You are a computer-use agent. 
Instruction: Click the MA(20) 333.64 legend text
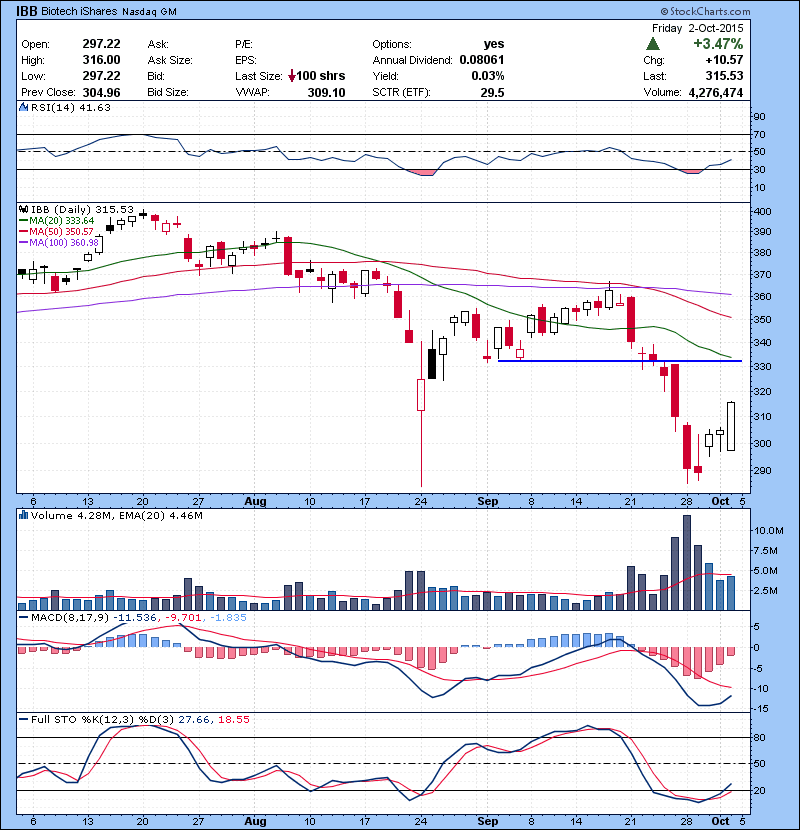[61, 221]
